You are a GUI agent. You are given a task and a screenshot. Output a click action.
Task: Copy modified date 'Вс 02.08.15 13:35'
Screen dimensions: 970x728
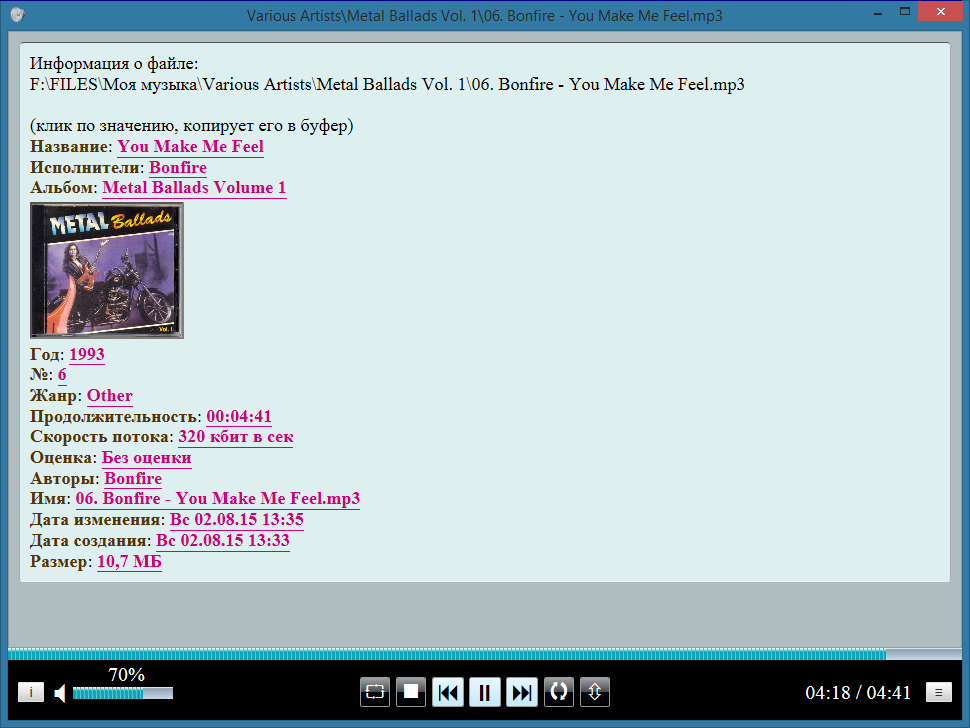(x=237, y=520)
